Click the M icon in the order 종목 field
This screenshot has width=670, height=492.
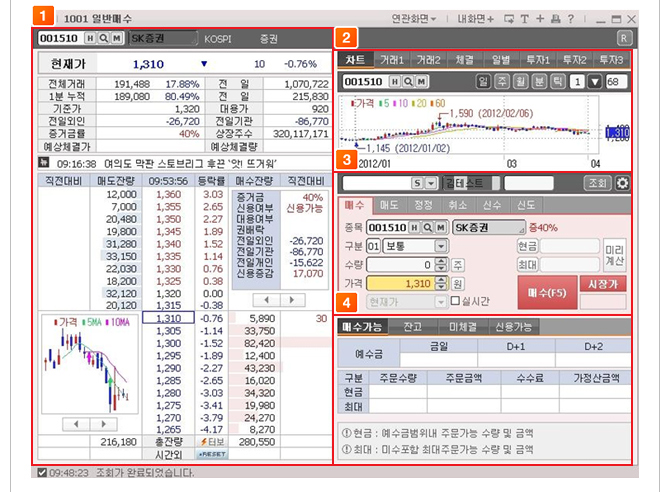pyautogui.click(x=441, y=228)
